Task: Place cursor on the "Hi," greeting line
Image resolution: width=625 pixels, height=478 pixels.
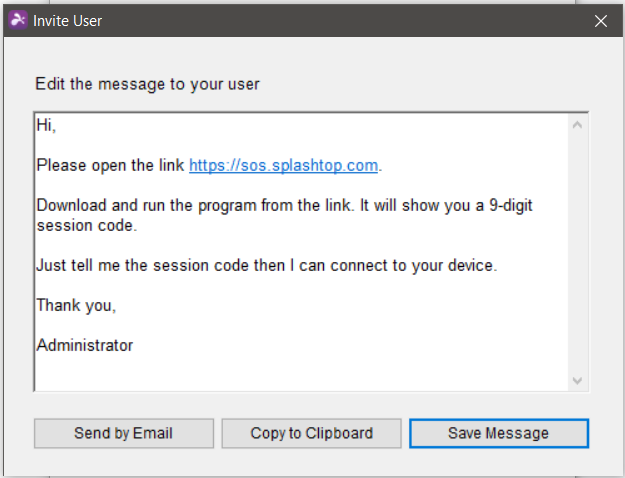Action: (x=46, y=125)
